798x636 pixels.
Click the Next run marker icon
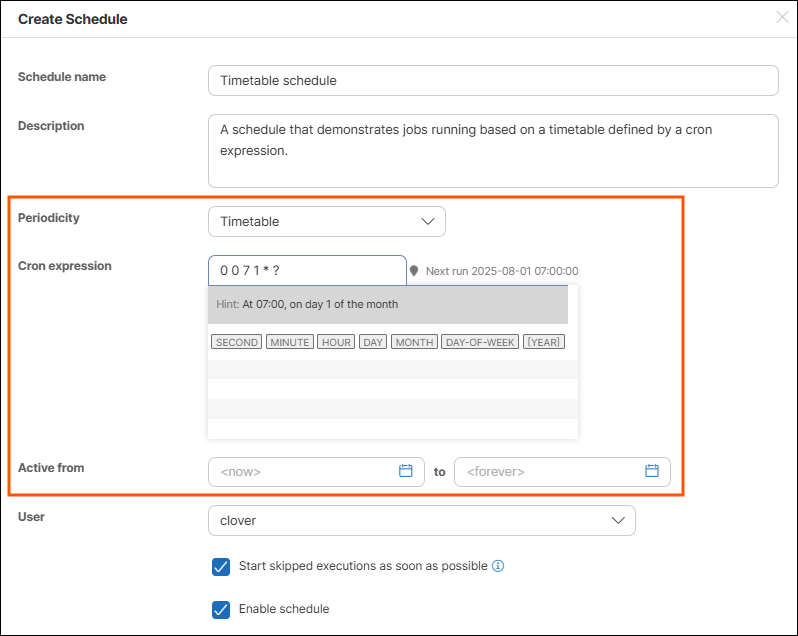point(414,271)
